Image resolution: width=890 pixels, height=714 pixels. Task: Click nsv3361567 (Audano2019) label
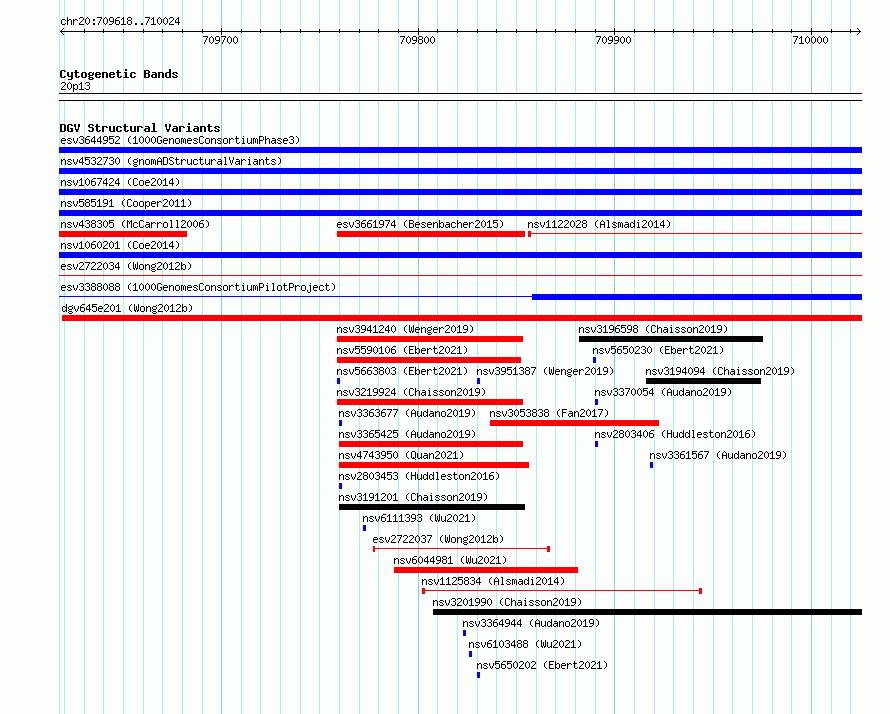pos(718,455)
